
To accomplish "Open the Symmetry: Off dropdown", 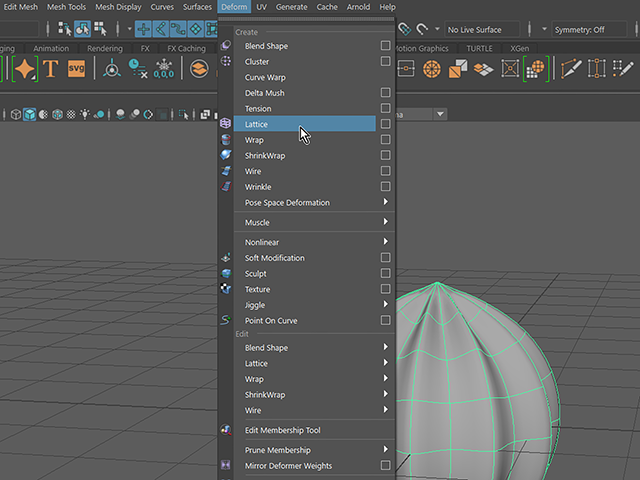I will (589, 29).
